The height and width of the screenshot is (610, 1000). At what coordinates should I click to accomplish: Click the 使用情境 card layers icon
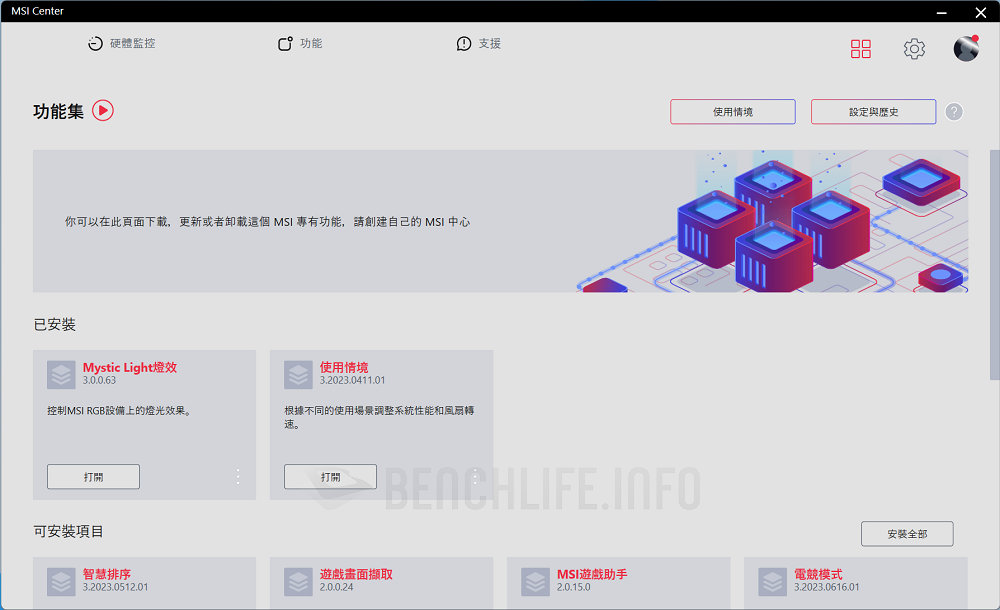(299, 374)
